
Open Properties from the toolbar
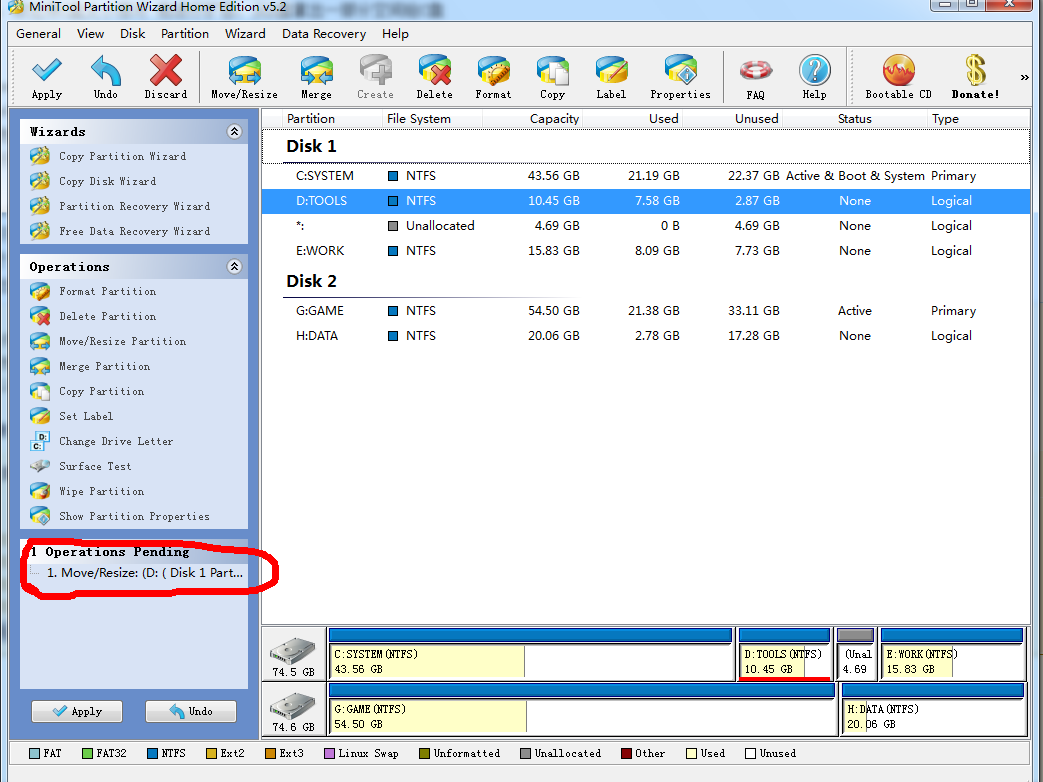(x=680, y=76)
